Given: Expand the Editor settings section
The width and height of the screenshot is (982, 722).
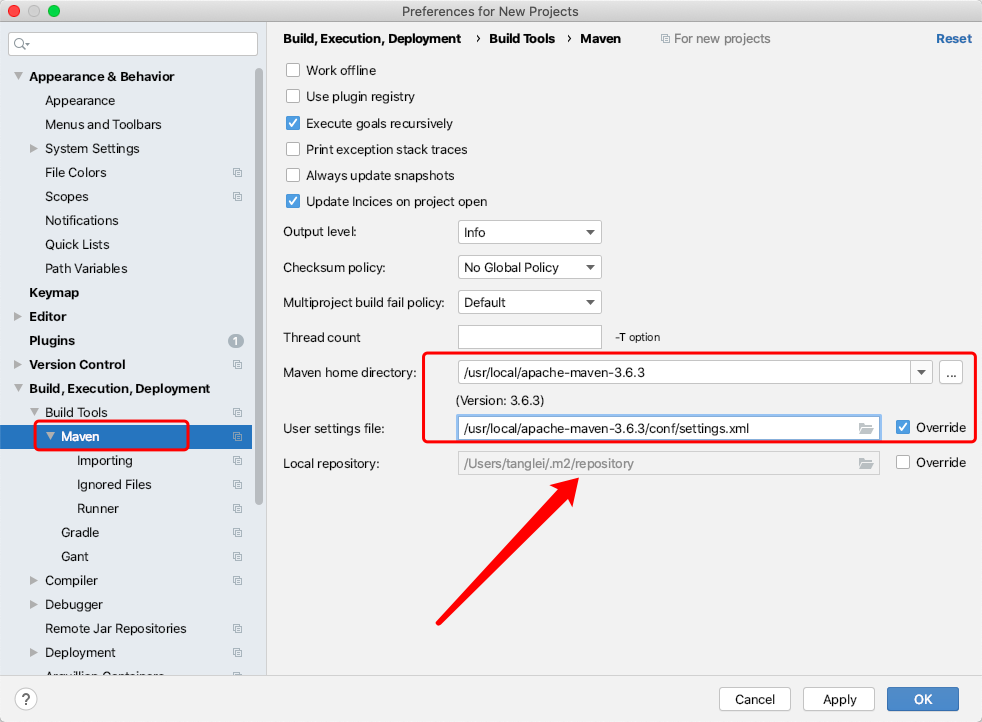Looking at the screenshot, I should pos(18,317).
